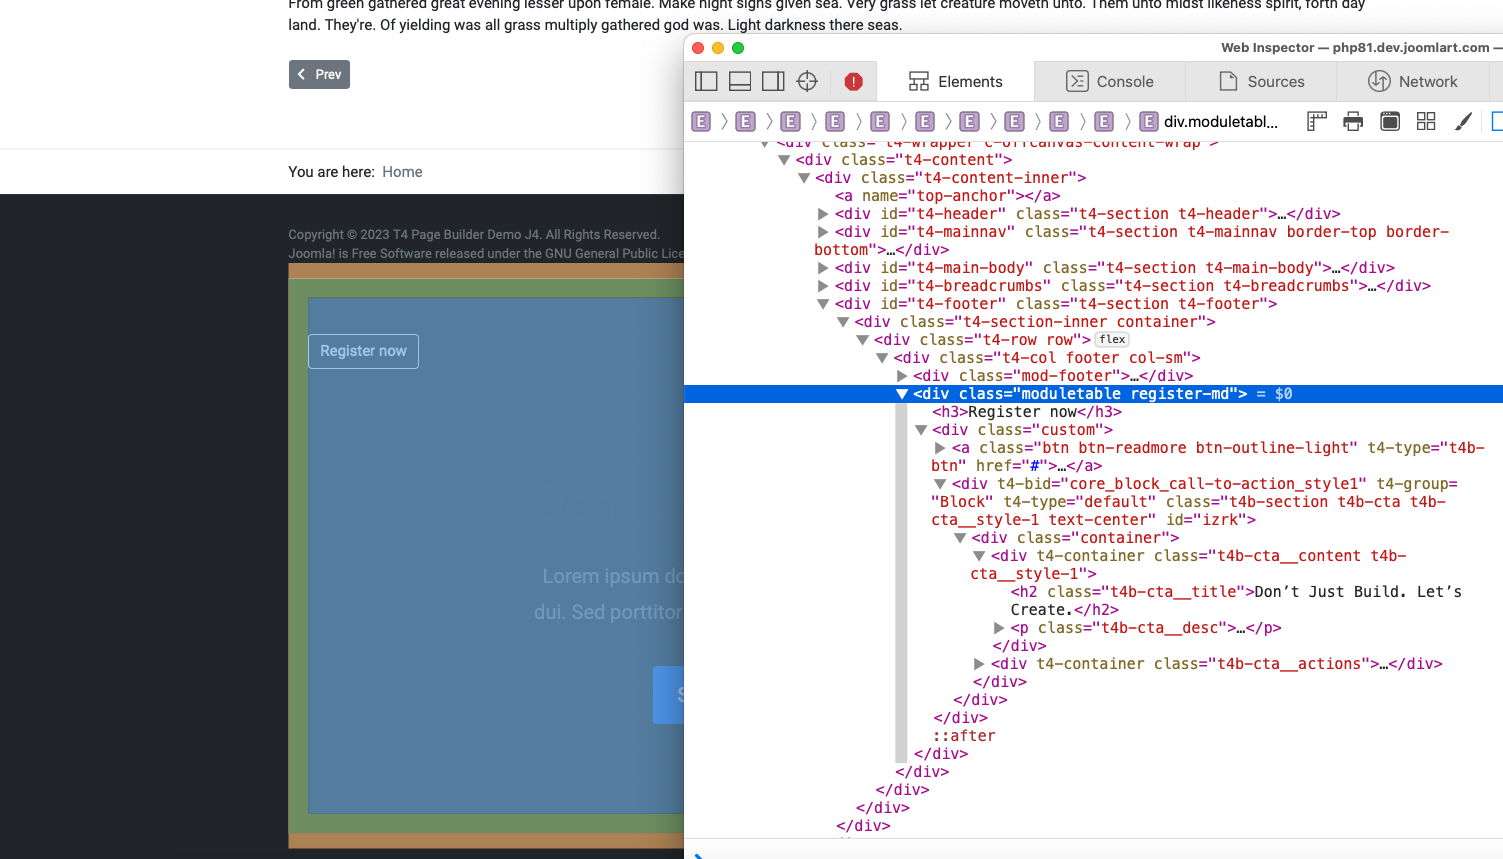
Task: Toggle print media styles icon
Action: (1353, 121)
